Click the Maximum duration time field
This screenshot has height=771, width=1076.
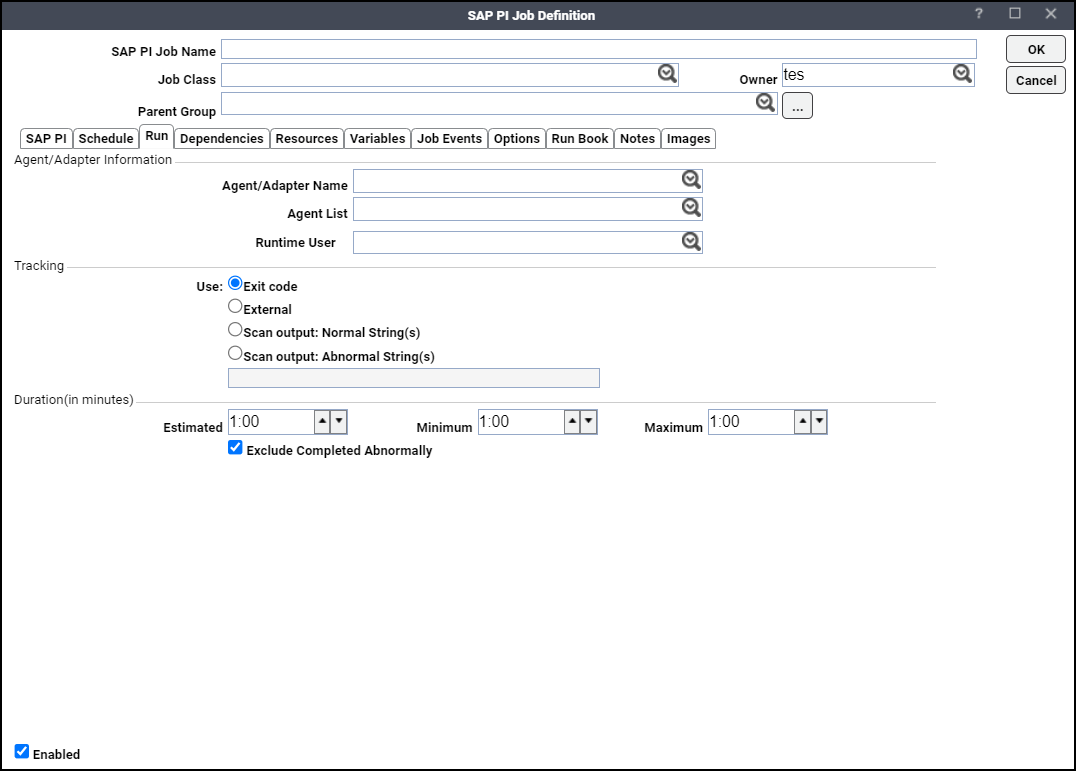point(751,422)
